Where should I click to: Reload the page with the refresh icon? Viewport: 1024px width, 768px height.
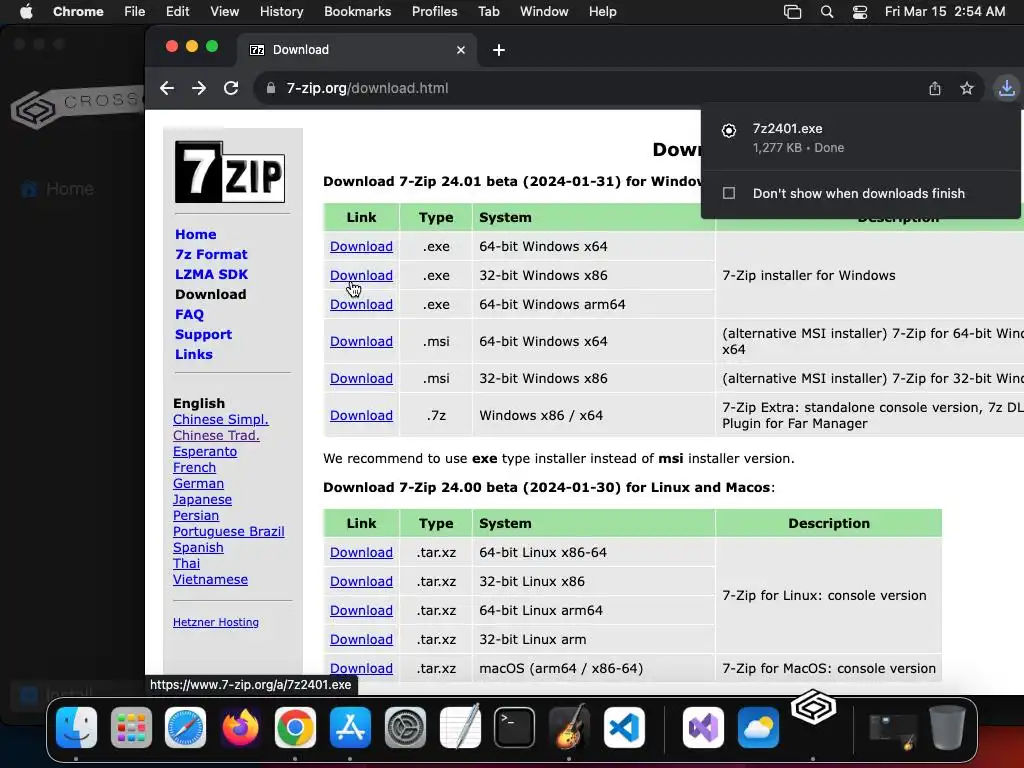pyautogui.click(x=231, y=88)
